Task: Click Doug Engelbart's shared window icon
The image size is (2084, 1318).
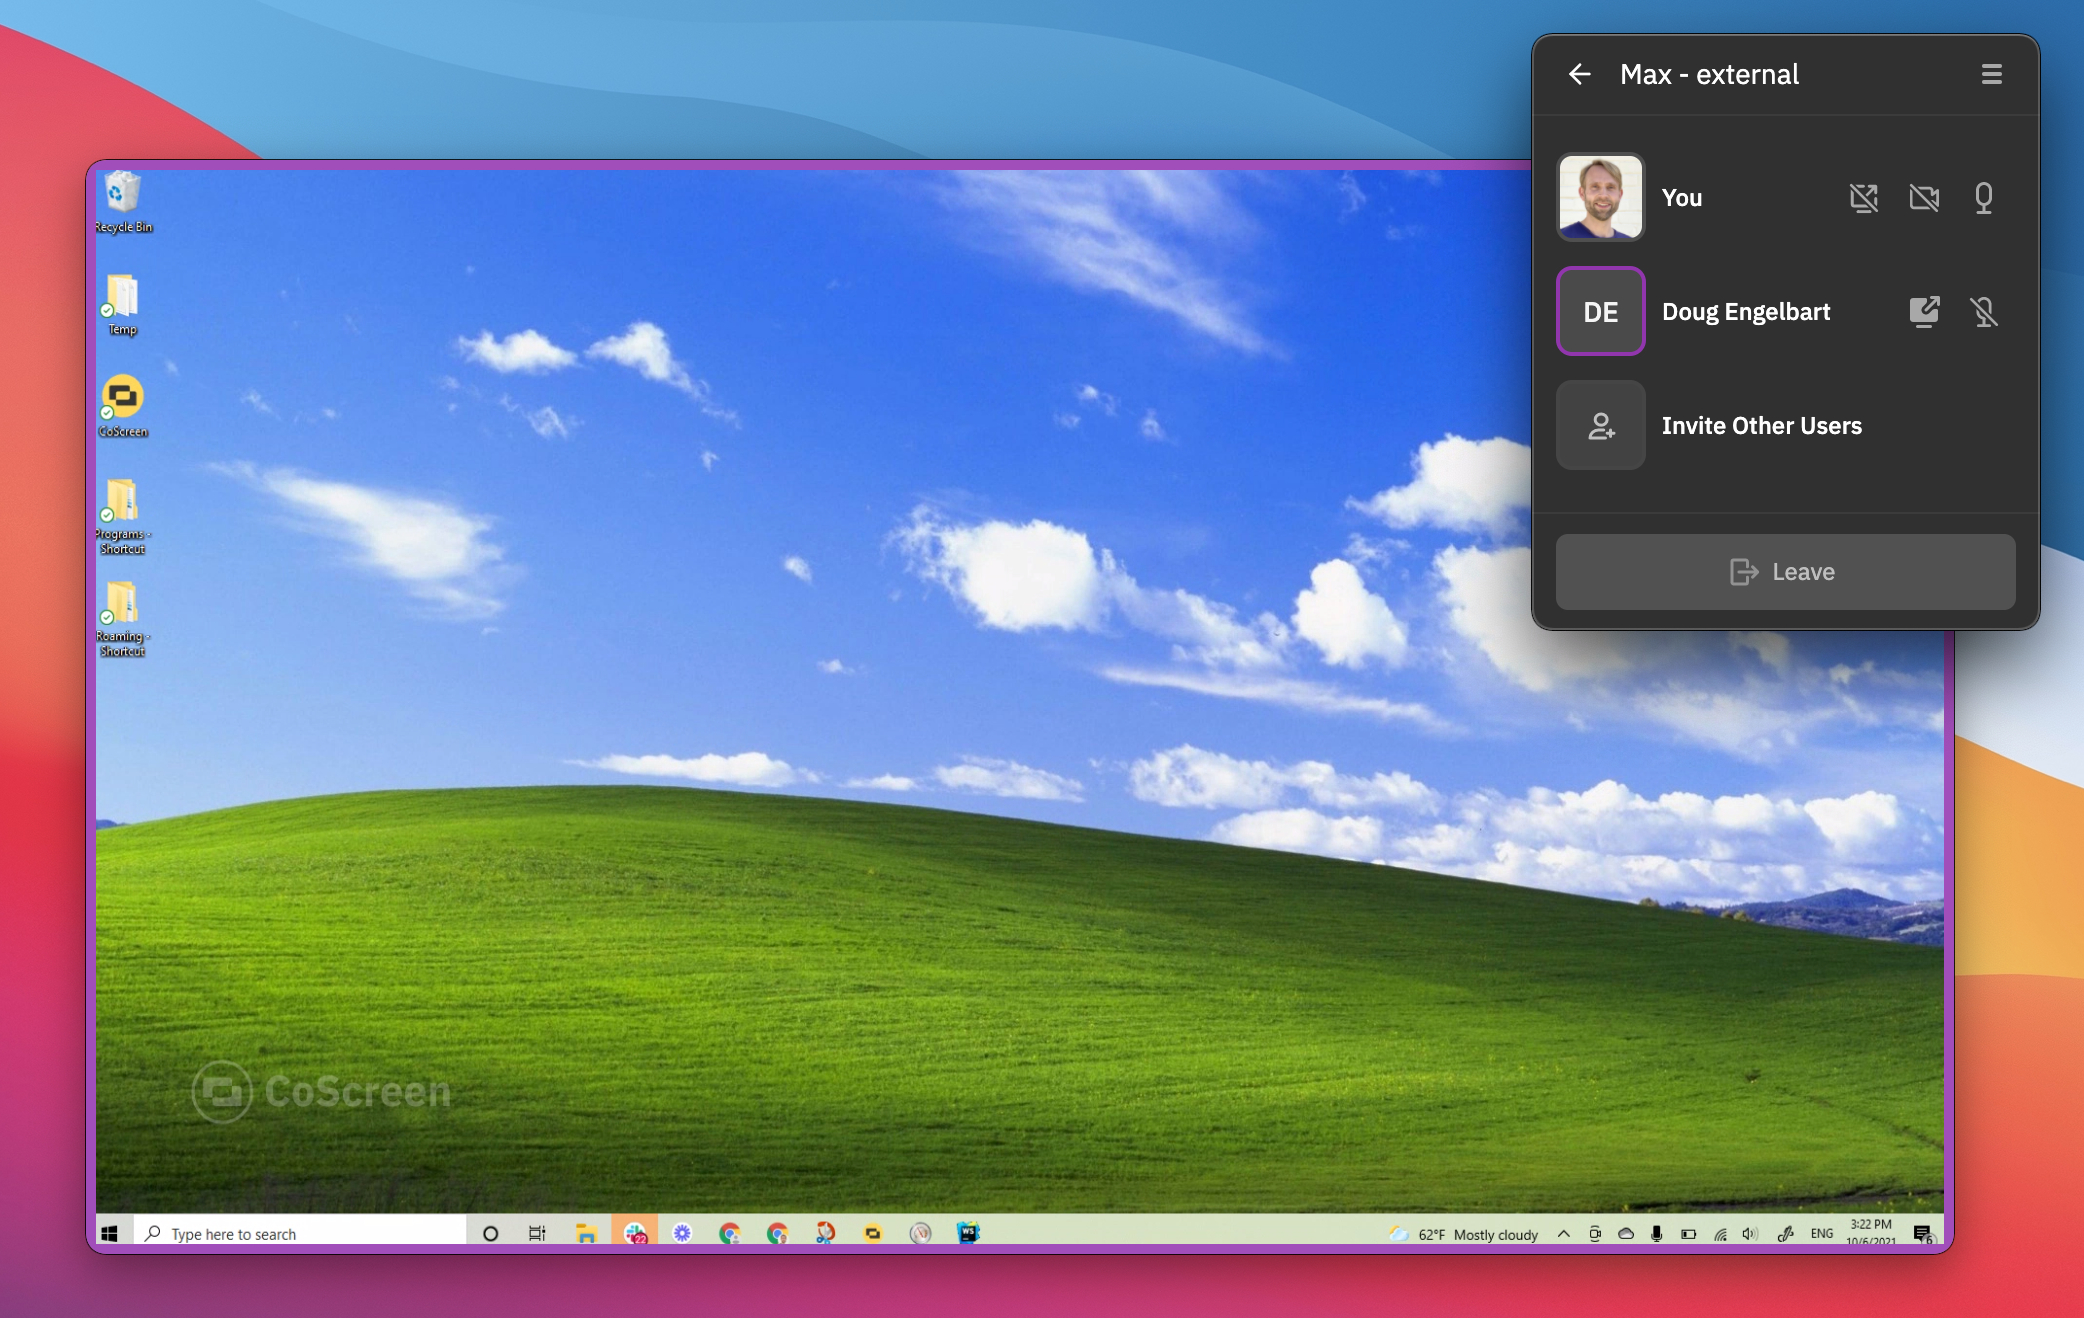Action: [x=1924, y=312]
